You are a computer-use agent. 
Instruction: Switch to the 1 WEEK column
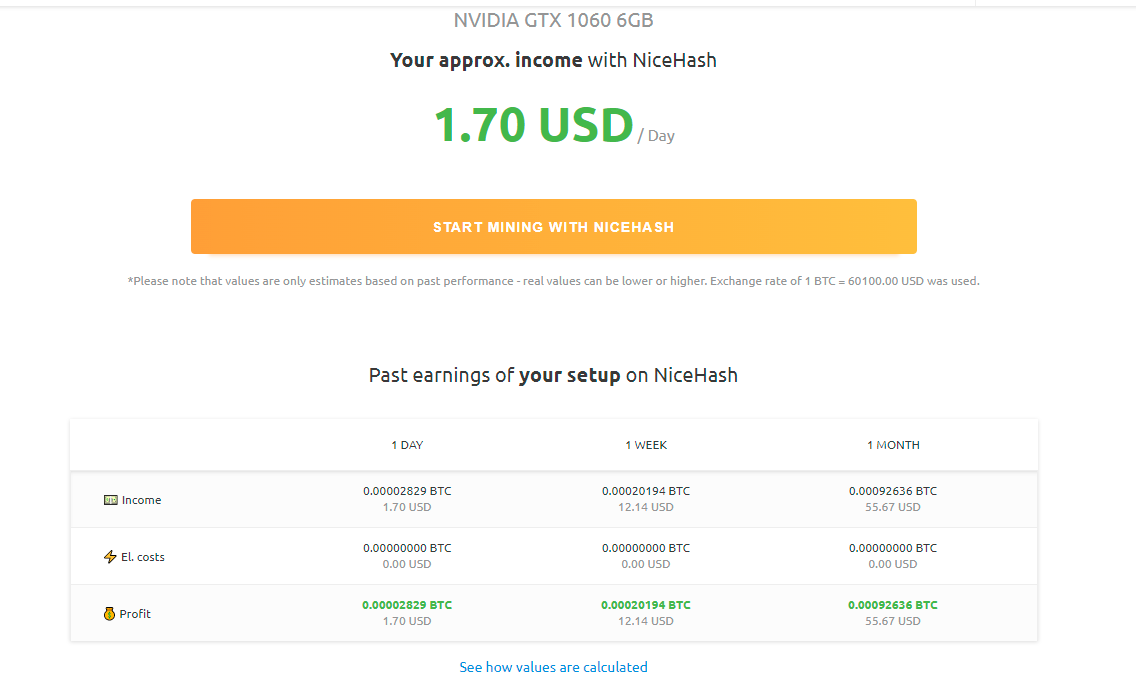click(647, 445)
